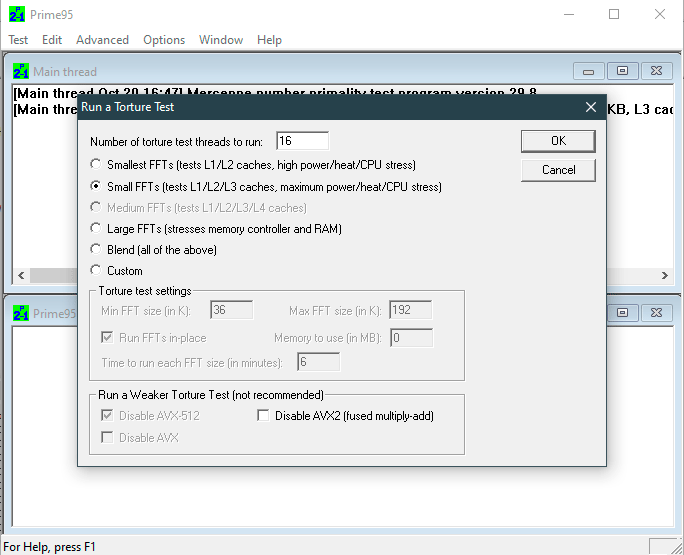684x555 pixels.
Task: Click Cancel in the torture test dialog
Action: pos(558,170)
